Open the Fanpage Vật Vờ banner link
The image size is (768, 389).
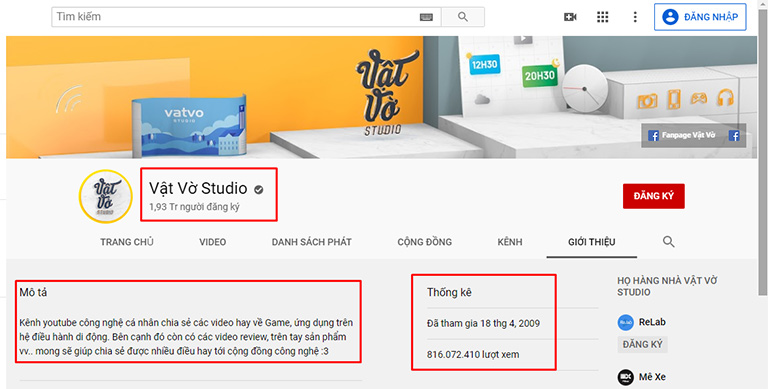[681, 135]
